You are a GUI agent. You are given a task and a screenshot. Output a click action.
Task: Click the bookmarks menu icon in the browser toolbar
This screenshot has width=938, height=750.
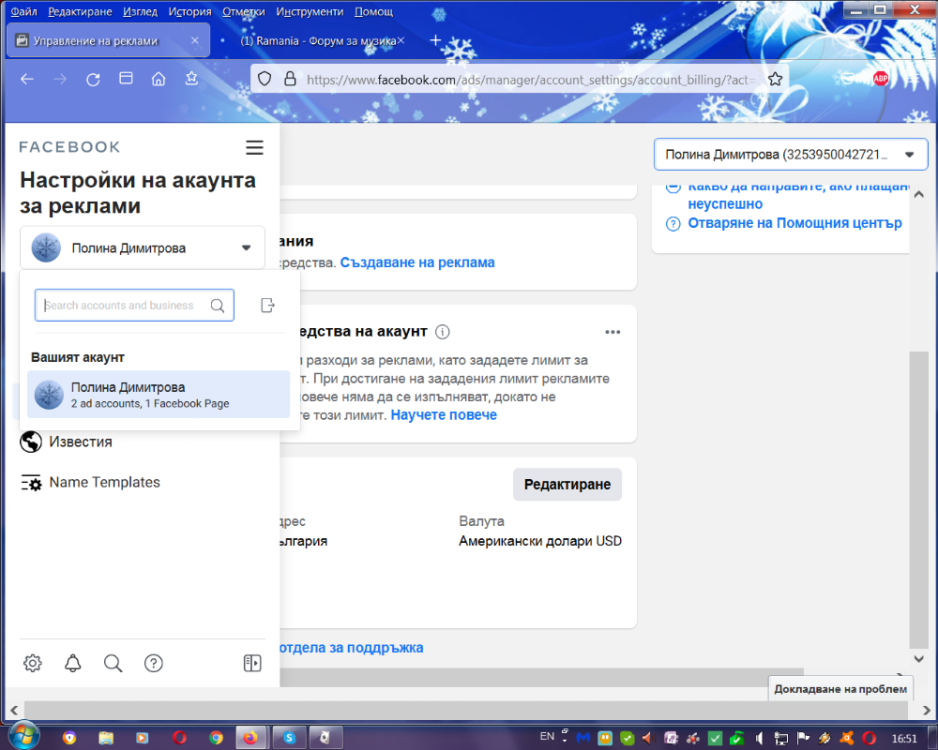tap(191, 78)
